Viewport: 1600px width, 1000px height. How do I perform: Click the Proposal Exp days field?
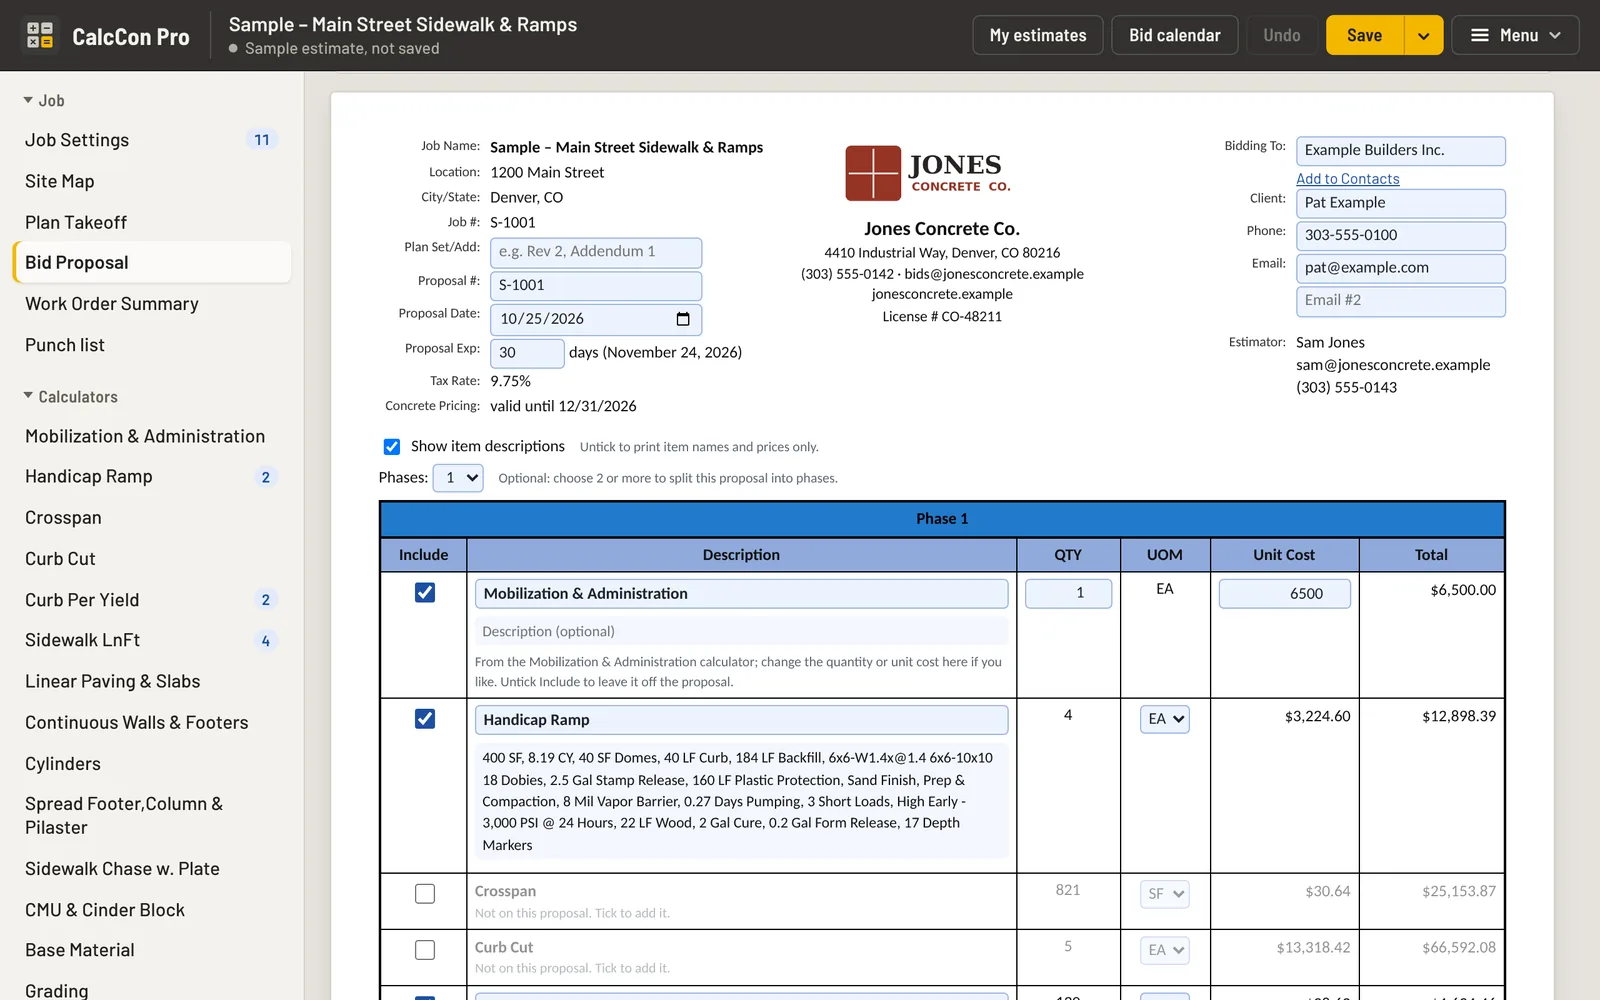point(527,353)
